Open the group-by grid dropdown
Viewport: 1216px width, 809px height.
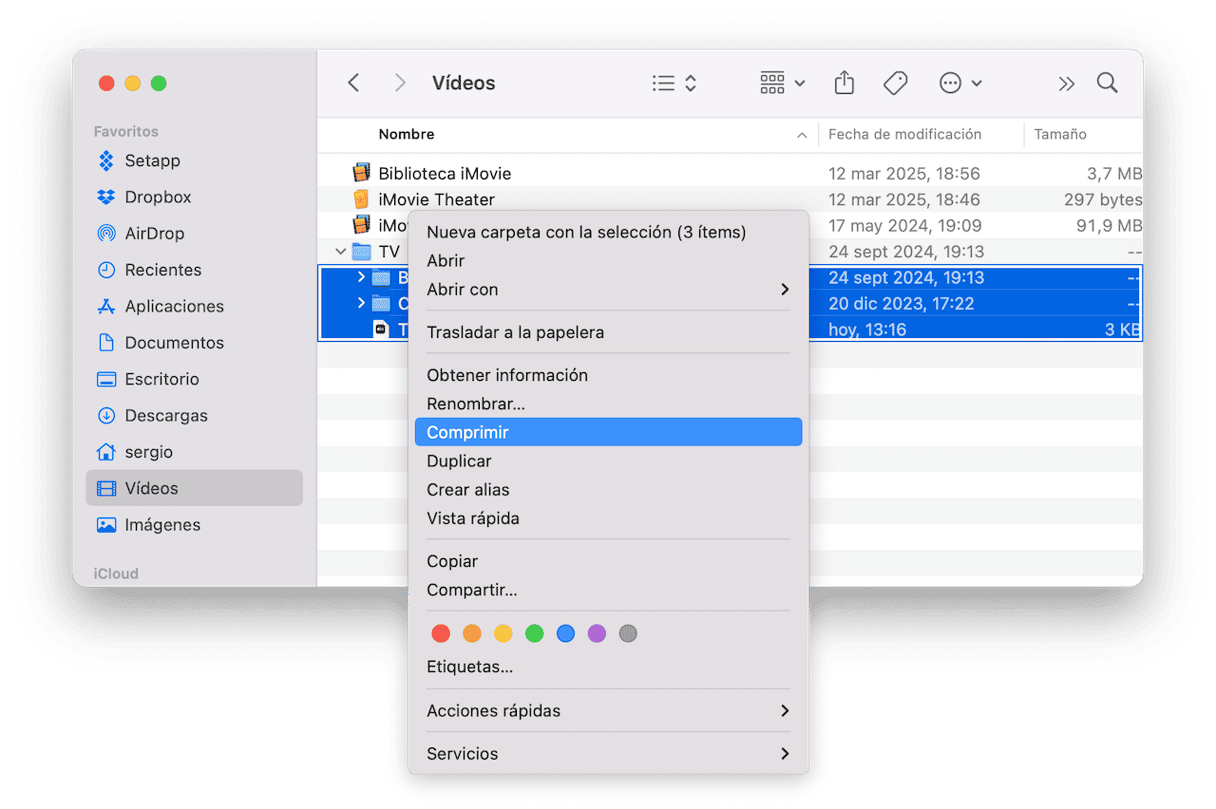pos(782,83)
